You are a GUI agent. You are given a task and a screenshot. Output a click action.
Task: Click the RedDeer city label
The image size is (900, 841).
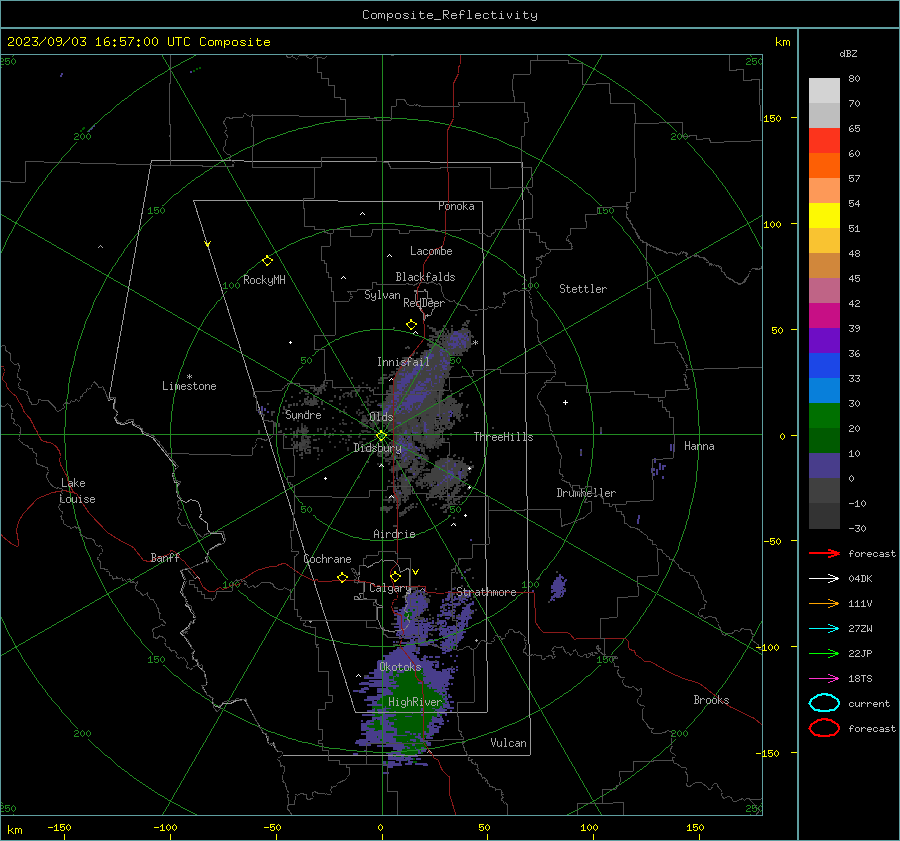[x=424, y=303]
